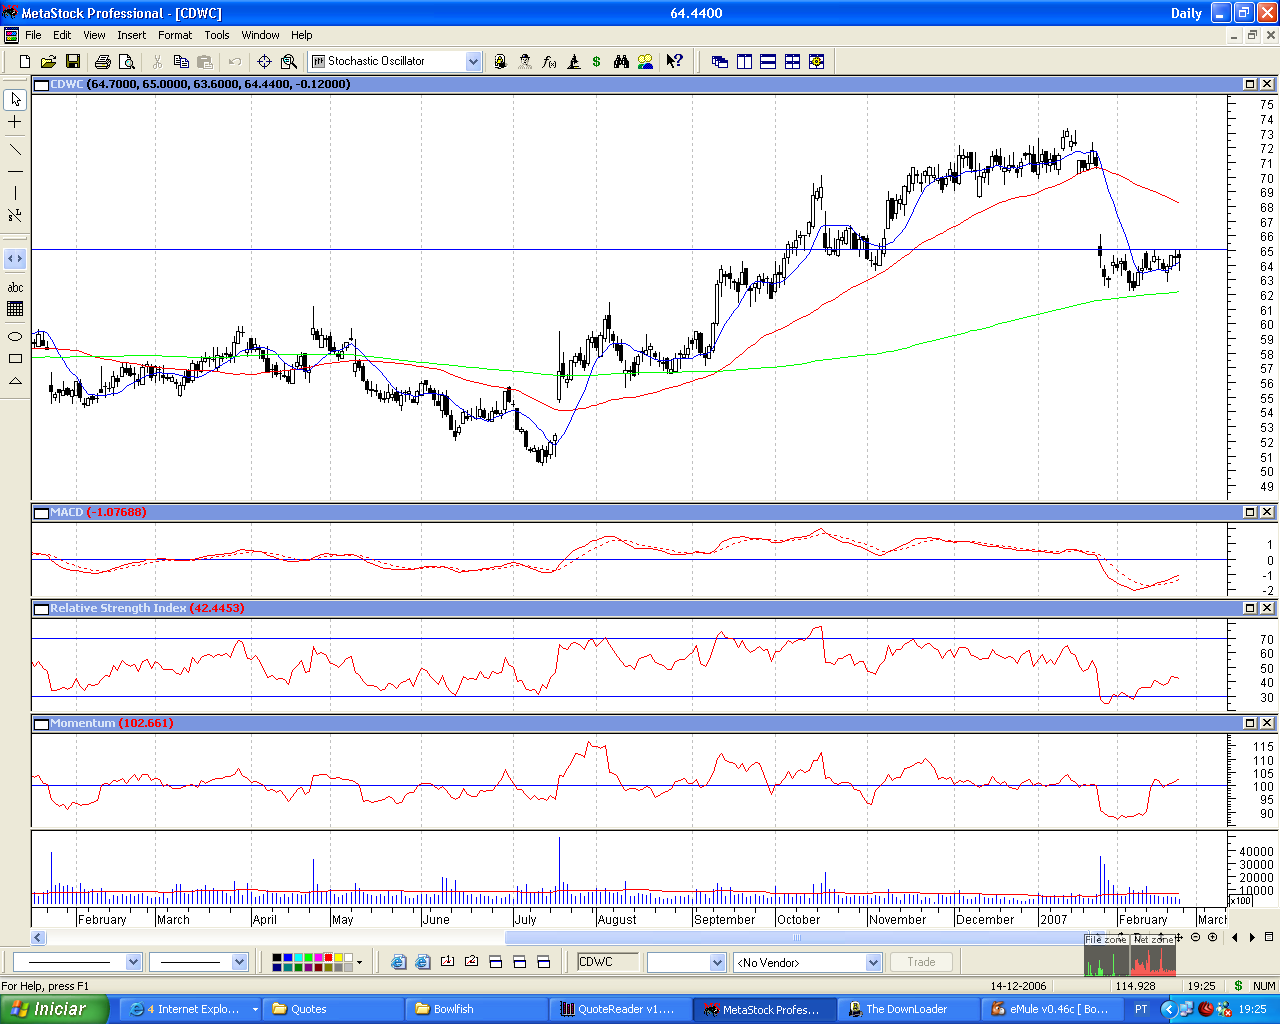Click the Trade button

[x=921, y=962]
